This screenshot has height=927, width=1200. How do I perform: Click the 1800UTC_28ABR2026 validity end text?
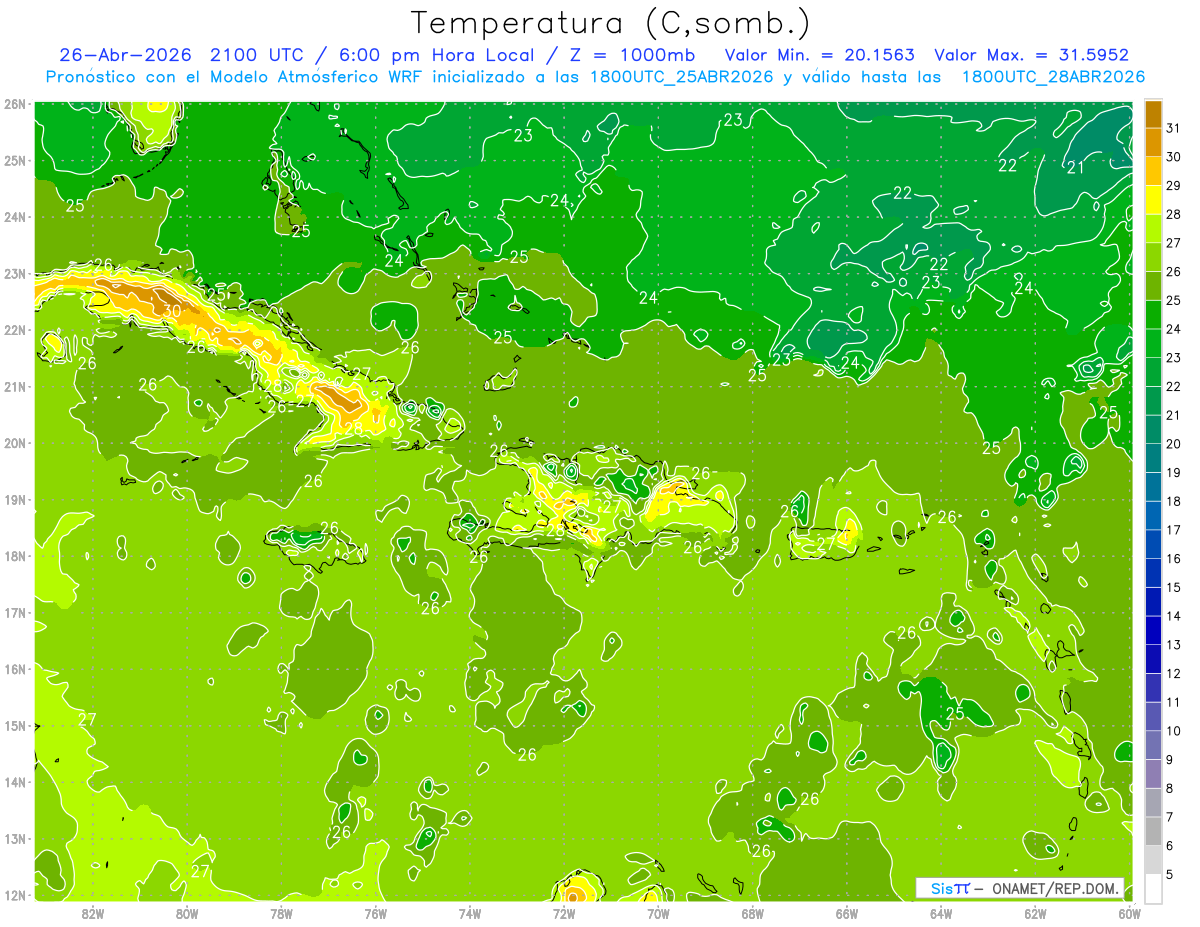coord(1053,77)
